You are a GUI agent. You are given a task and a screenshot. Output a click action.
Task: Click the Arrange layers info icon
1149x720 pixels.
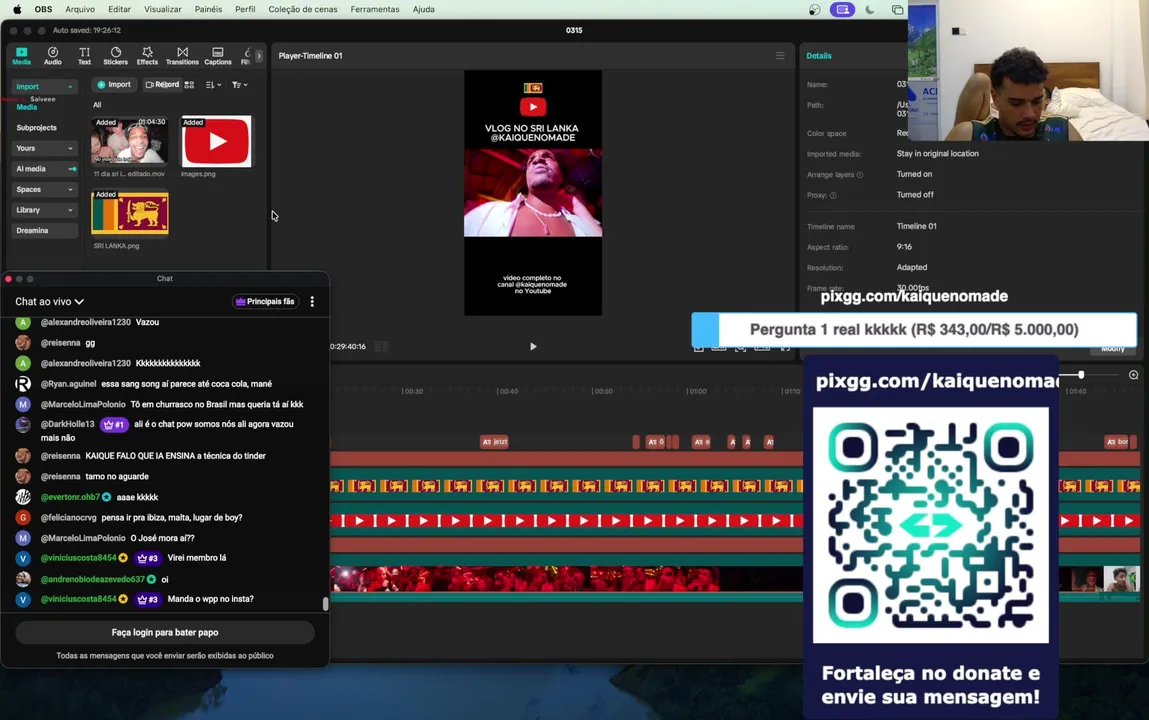tap(860, 175)
